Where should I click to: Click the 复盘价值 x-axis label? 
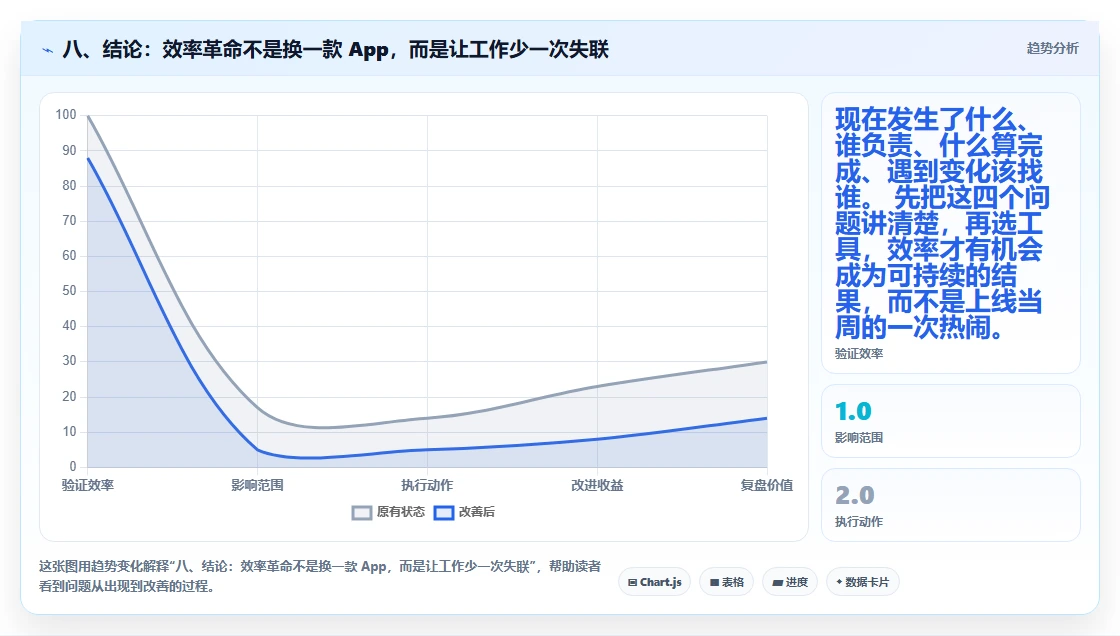[x=766, y=485]
